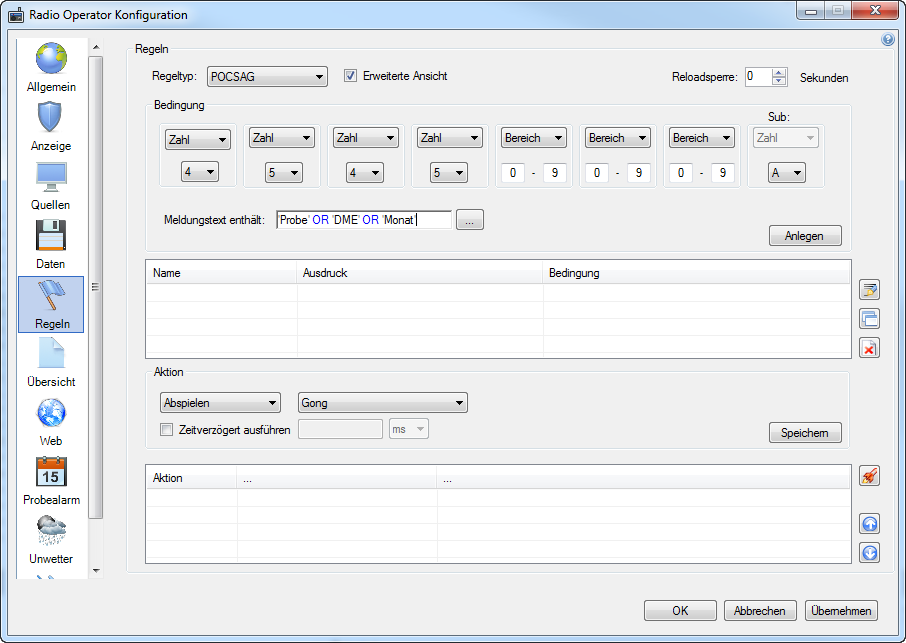906x643 pixels.
Task: Open the Sub value dropdown showing A
Action: [x=786, y=173]
